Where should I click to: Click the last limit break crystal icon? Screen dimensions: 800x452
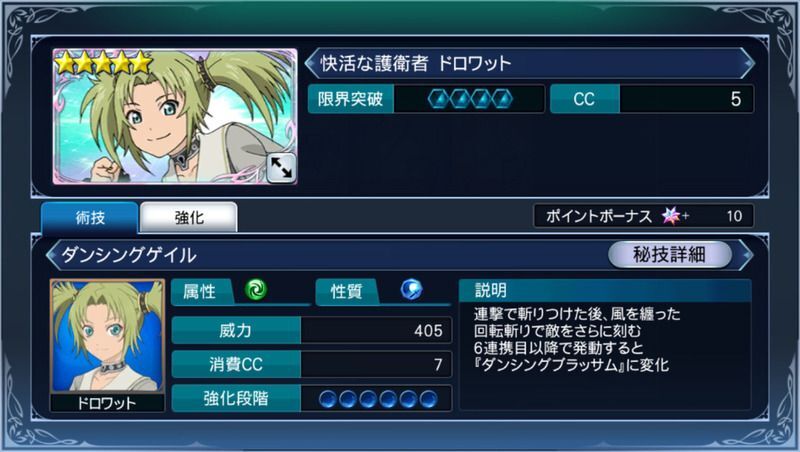[x=502, y=99]
